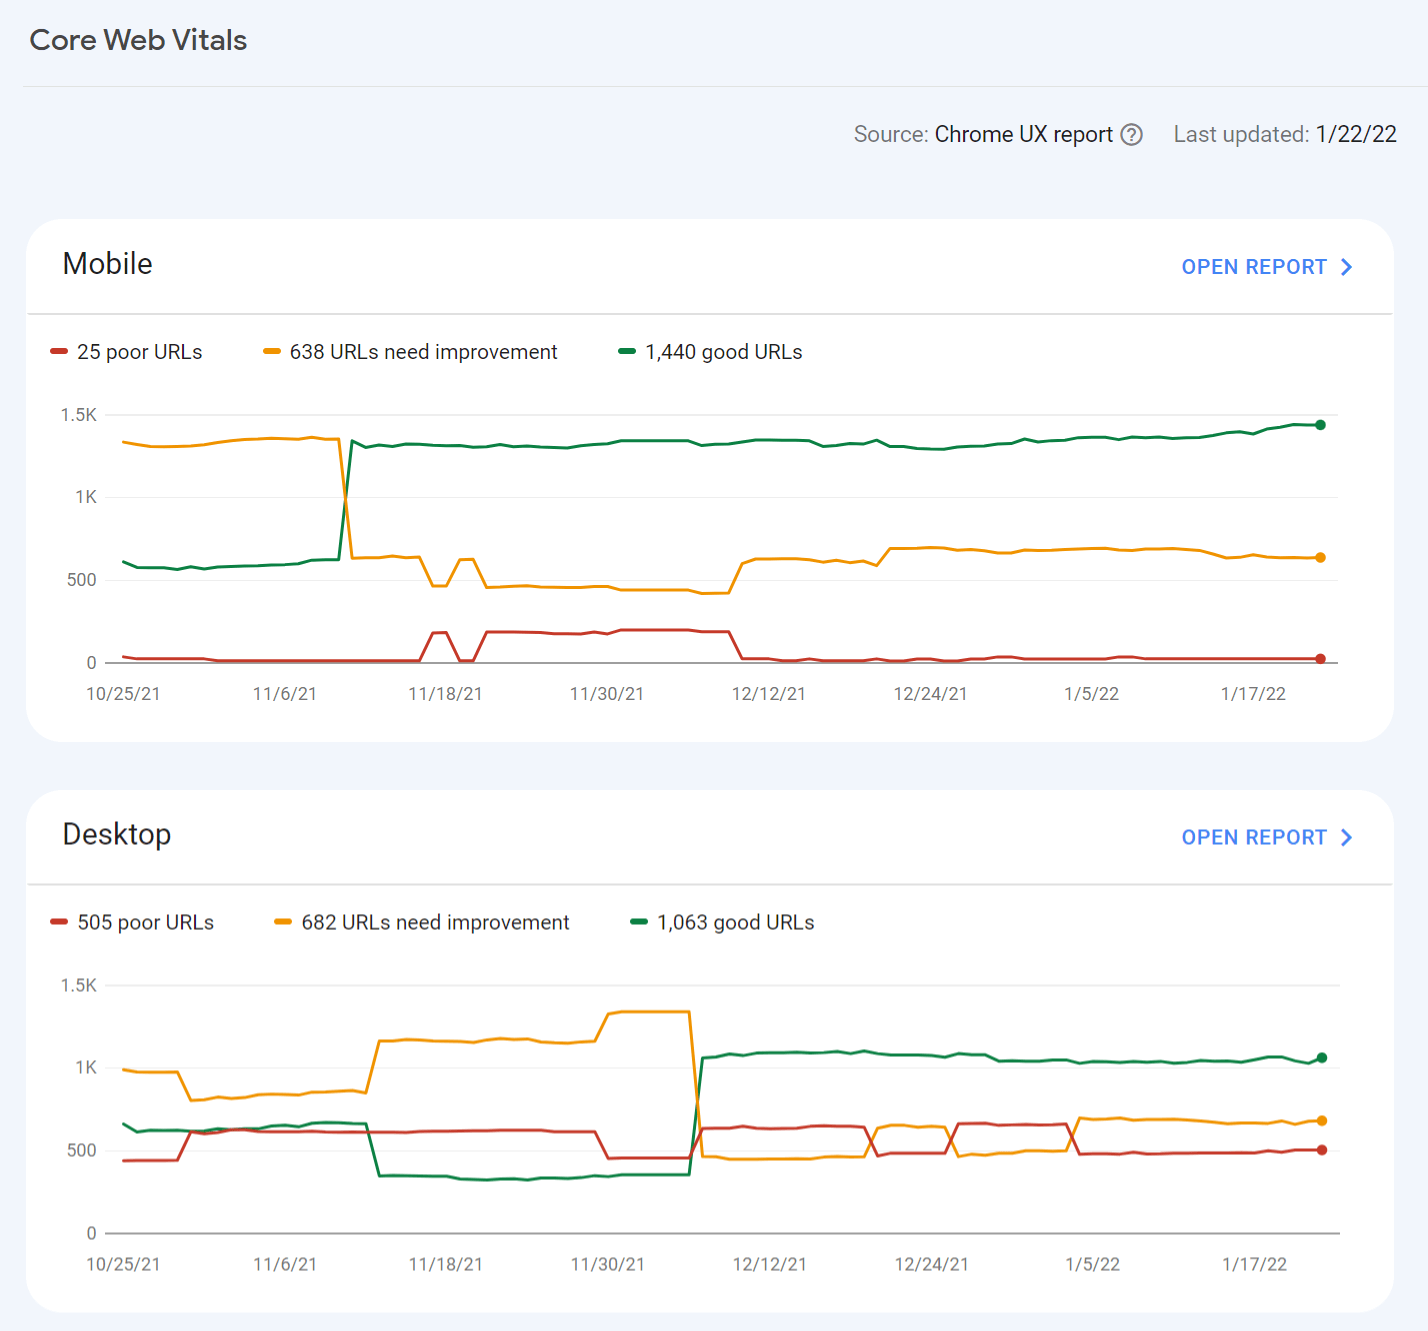This screenshot has height=1331, width=1428.
Task: Toggle the 25 poor URLs series on Mobile chart
Action: pyautogui.click(x=139, y=351)
